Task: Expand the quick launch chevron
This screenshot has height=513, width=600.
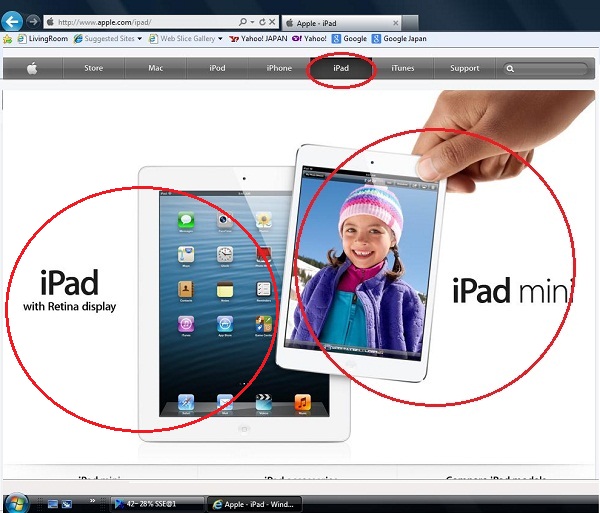Action: click(x=92, y=501)
